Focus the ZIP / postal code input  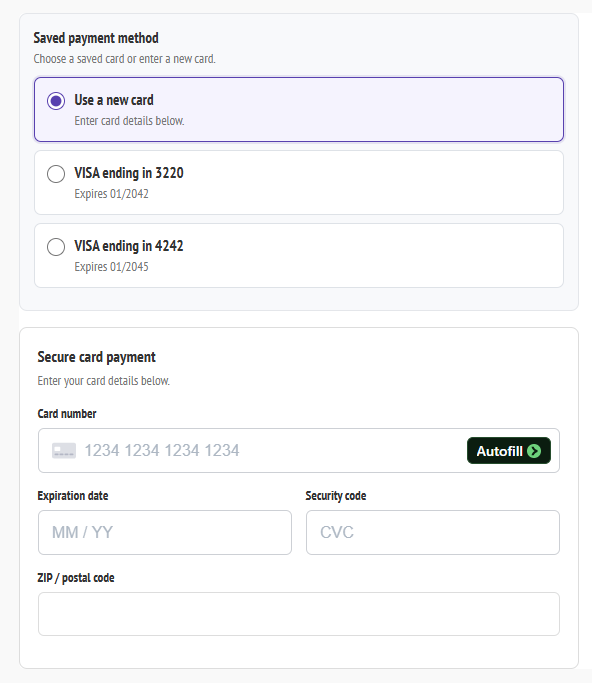pyautogui.click(x=298, y=614)
